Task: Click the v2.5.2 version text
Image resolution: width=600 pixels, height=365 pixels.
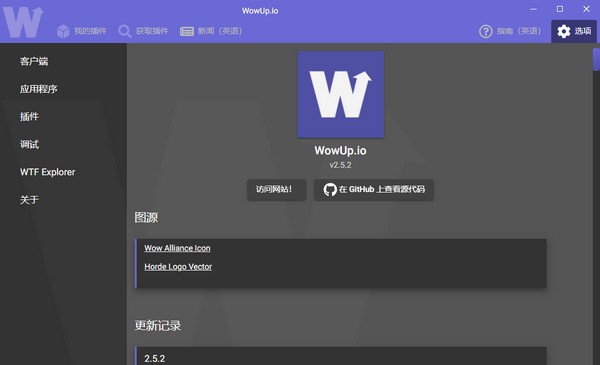Action: click(x=340, y=165)
